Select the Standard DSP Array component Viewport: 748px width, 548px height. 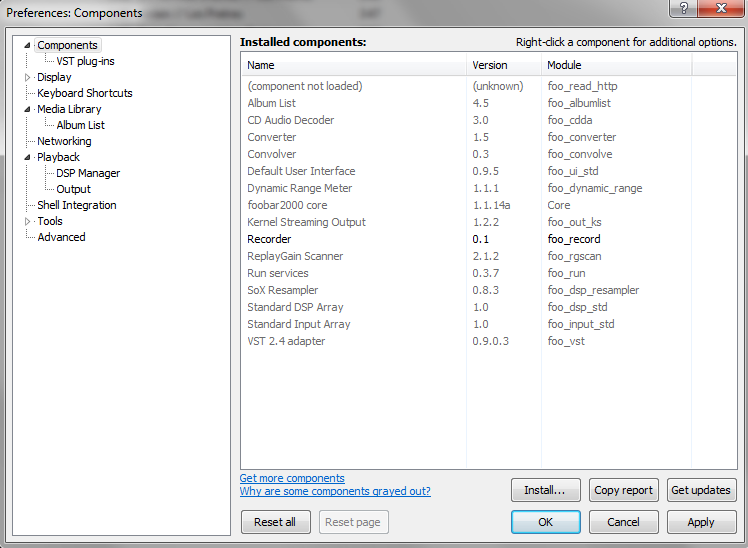488,307
